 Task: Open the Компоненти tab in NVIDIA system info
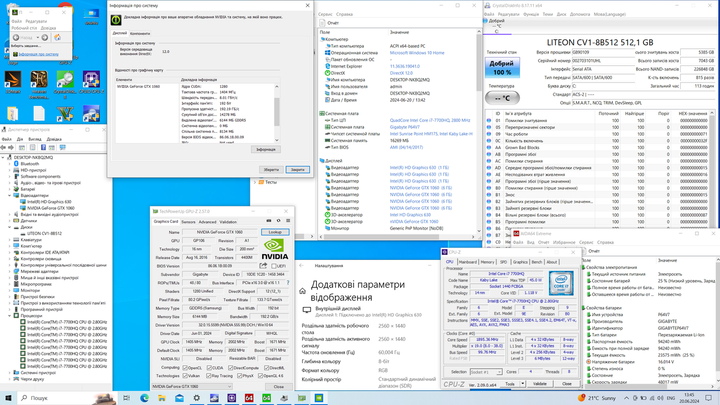140,34
